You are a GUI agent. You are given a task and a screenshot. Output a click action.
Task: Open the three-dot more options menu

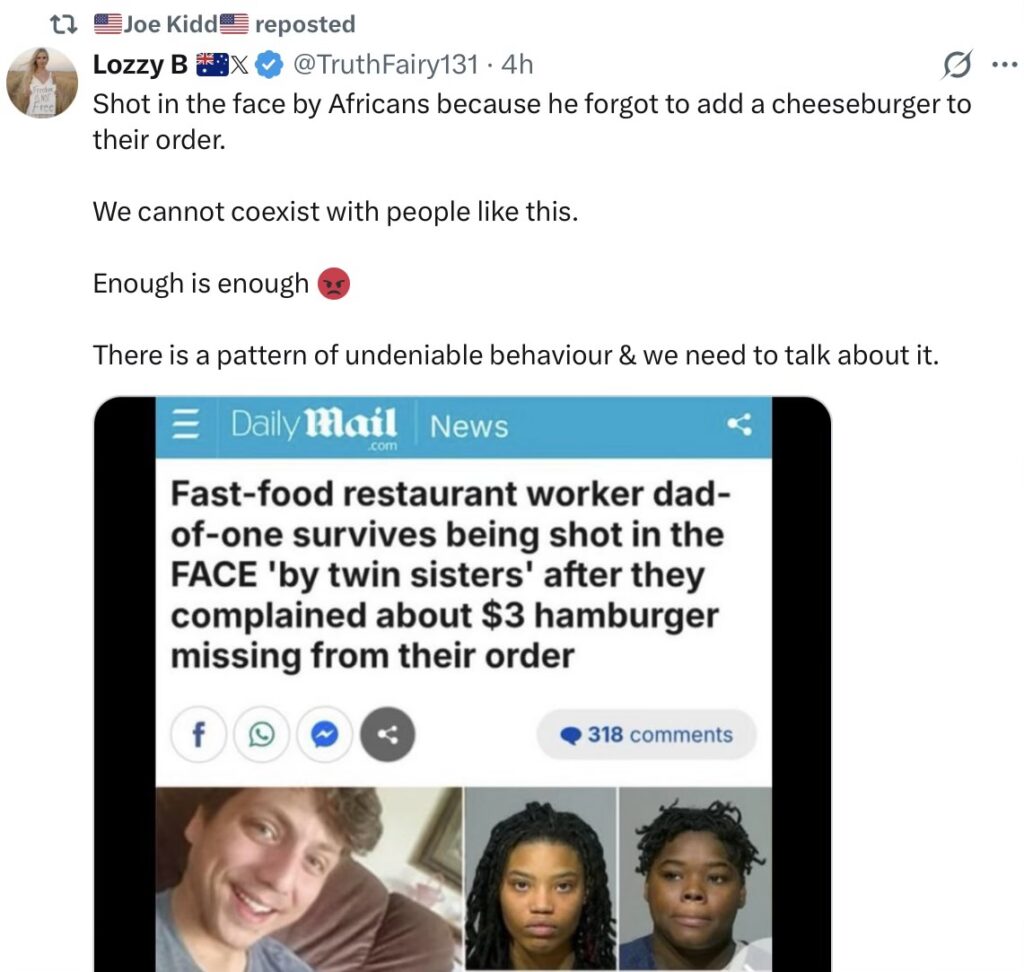pos(1001,66)
